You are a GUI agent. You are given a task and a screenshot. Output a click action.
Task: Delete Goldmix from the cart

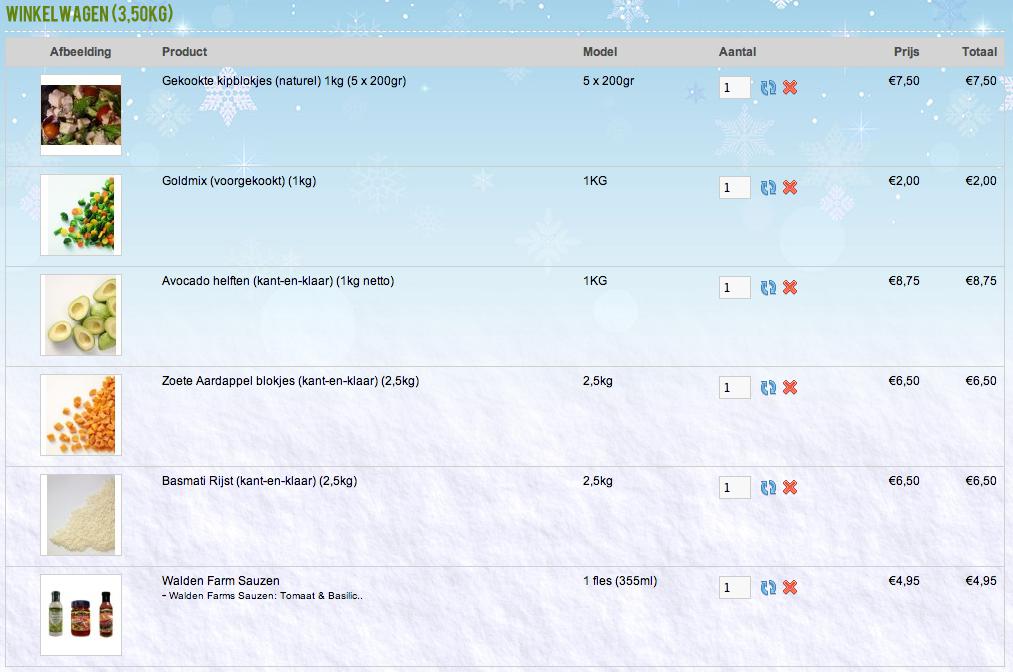pyautogui.click(x=790, y=188)
